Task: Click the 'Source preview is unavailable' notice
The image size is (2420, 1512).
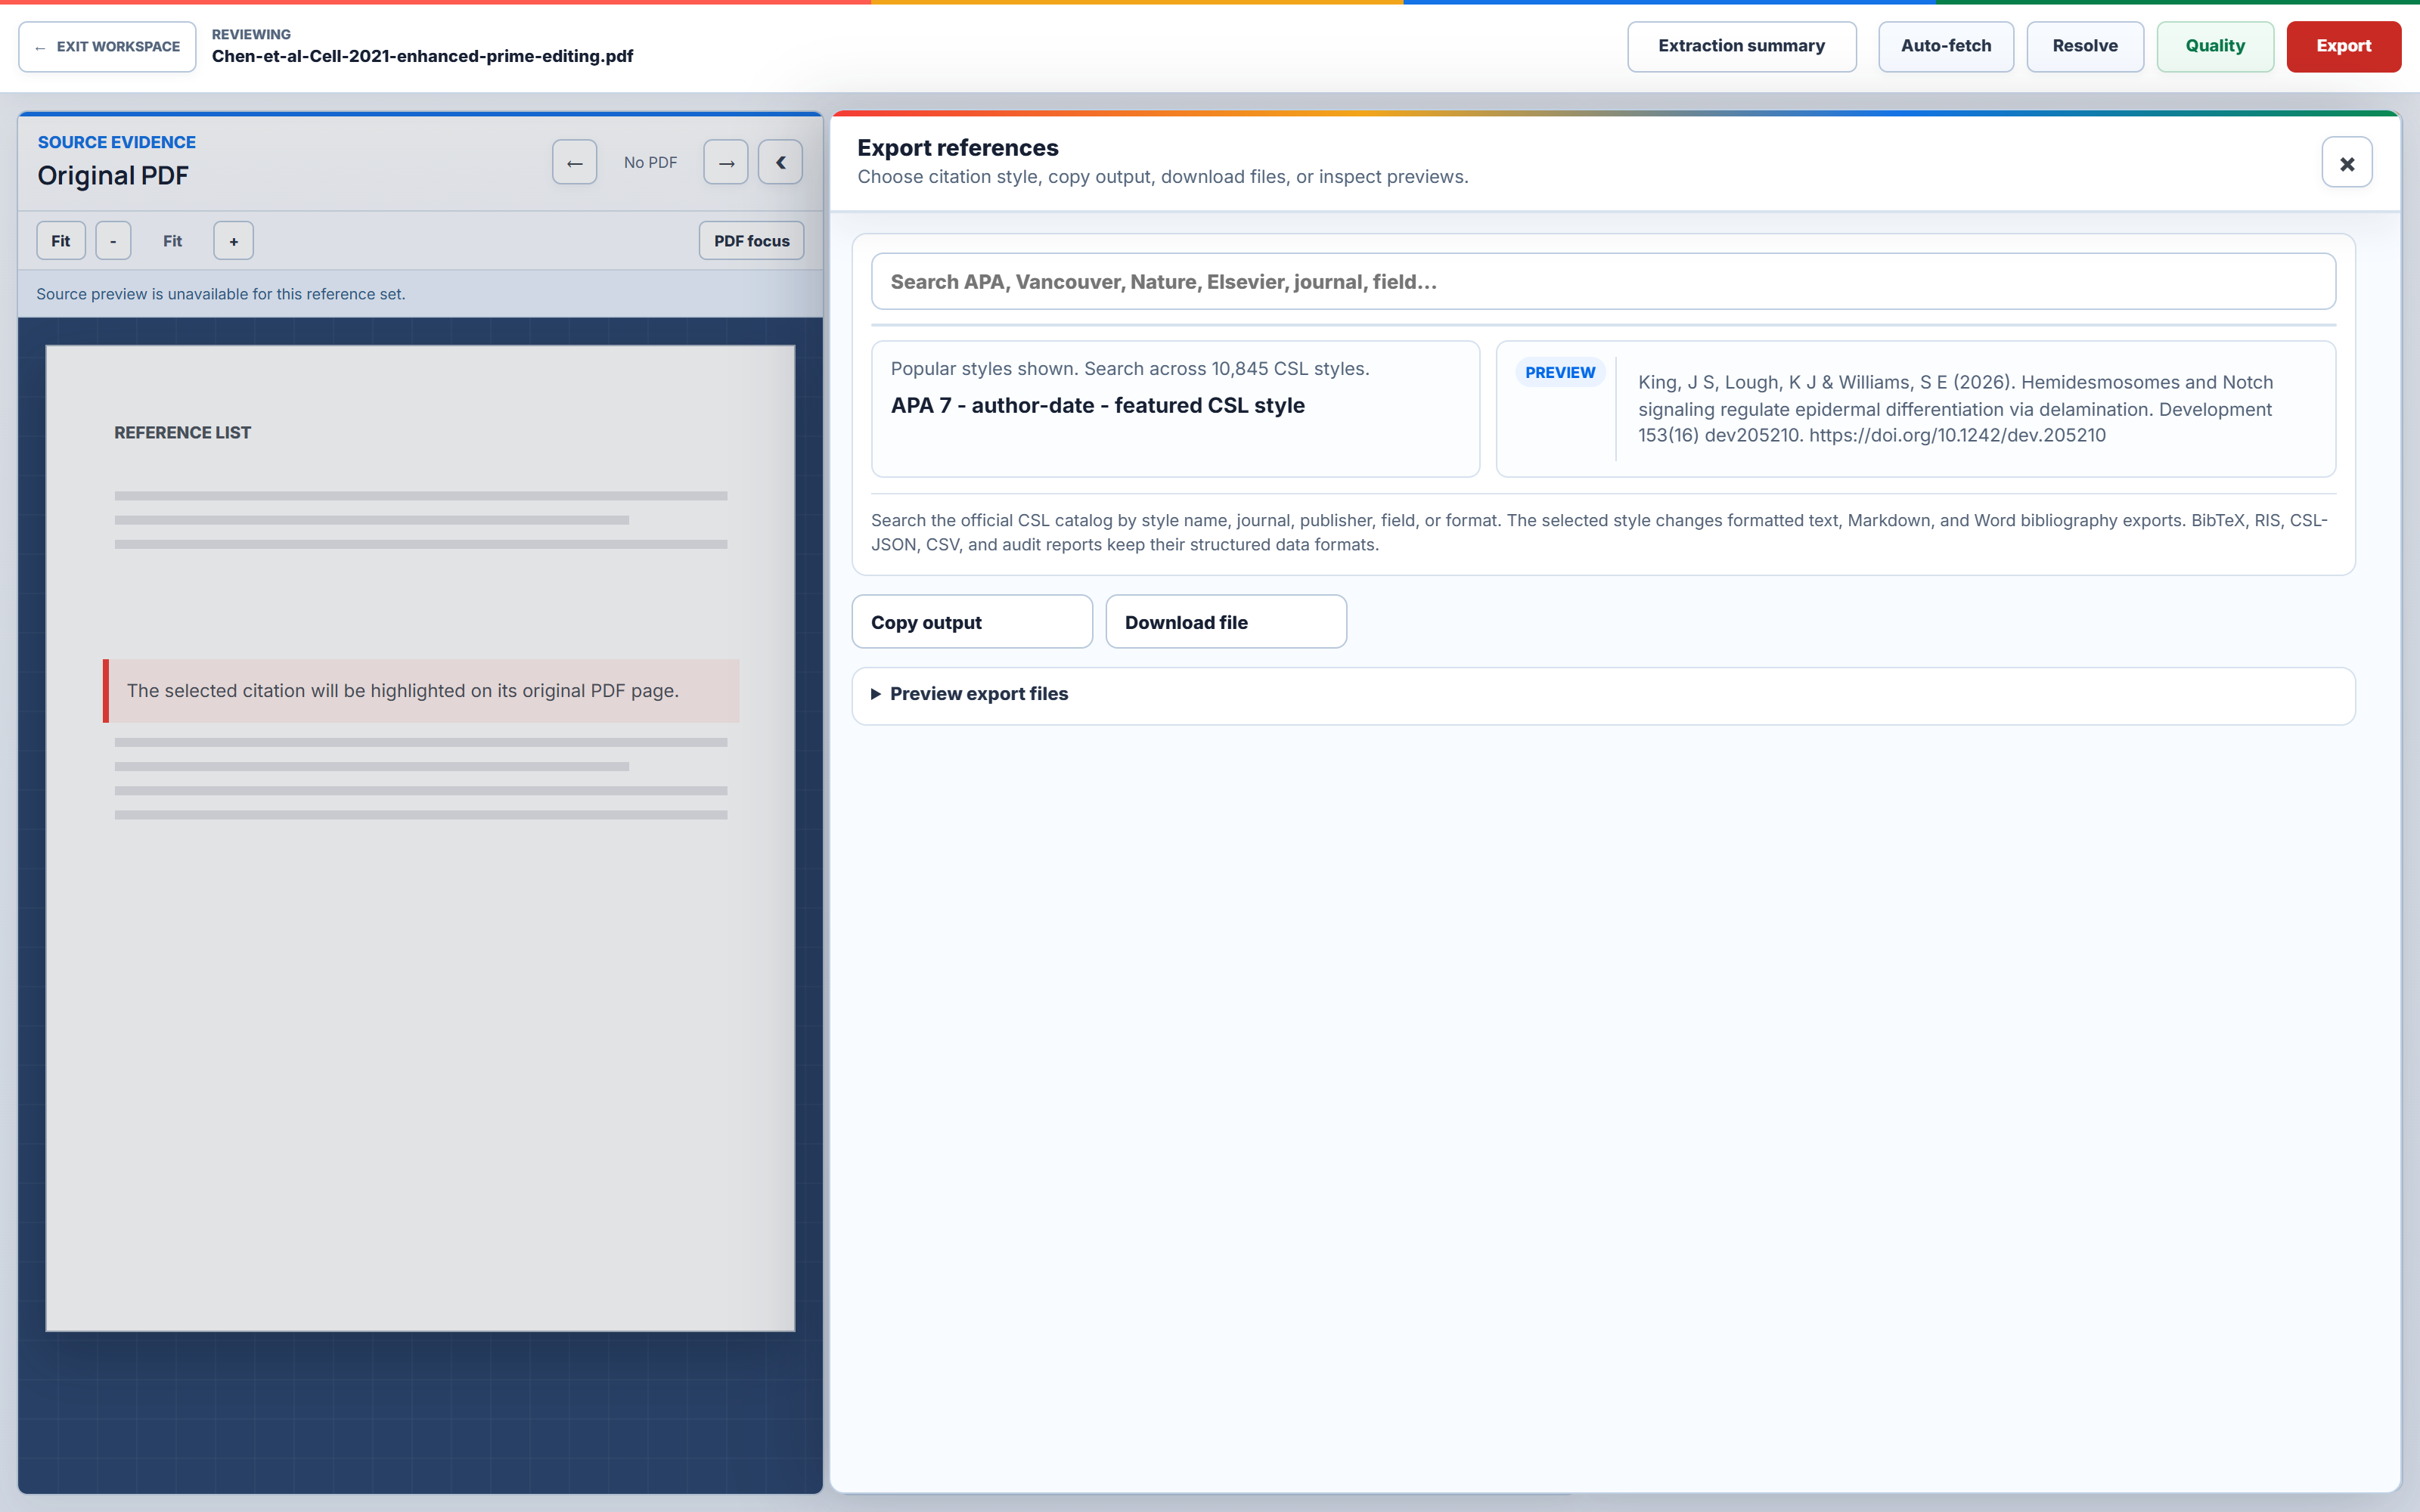Action: click(x=221, y=294)
